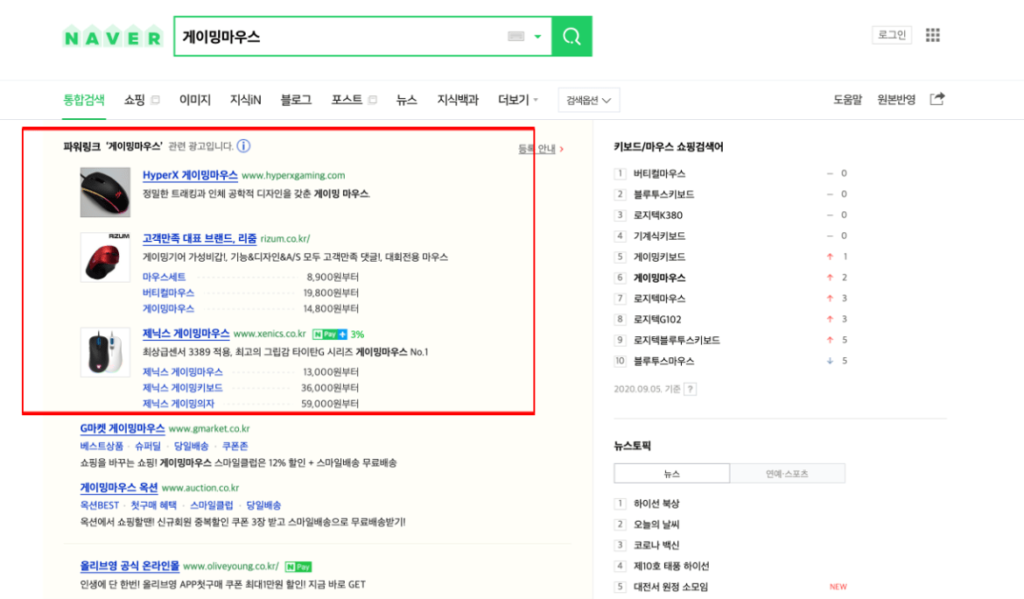The image size is (1024, 599).
Task: Click the help question mark next to 2020.09.05. 기준
Action: point(690,389)
